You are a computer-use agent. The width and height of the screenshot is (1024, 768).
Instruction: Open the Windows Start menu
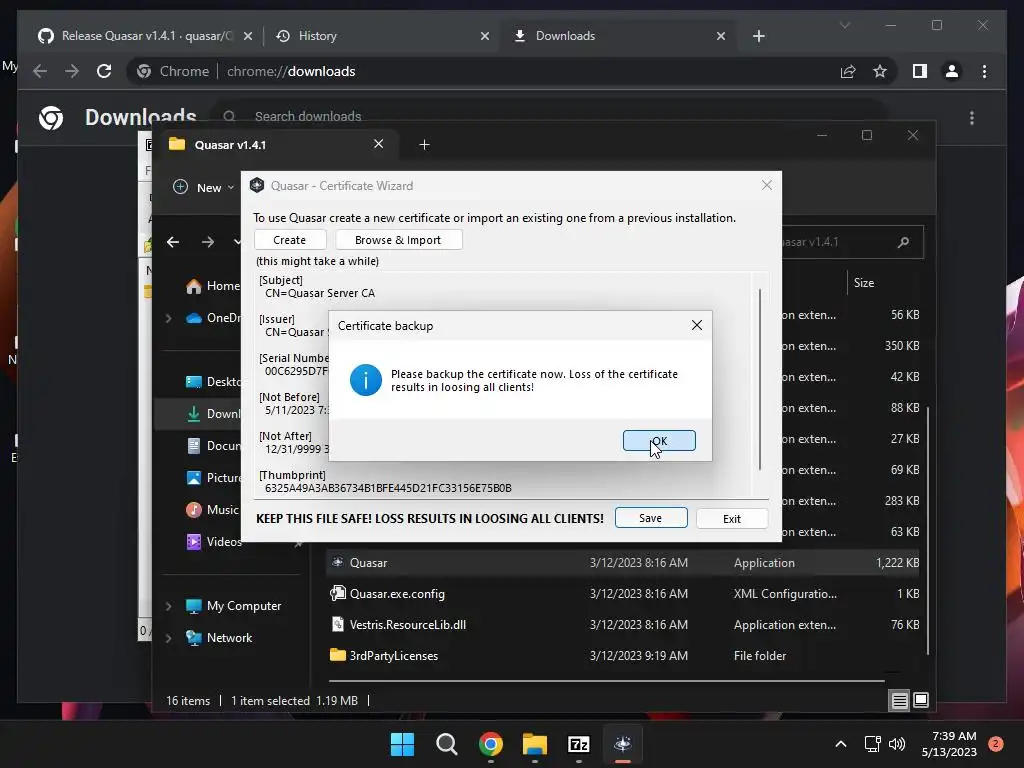402,744
